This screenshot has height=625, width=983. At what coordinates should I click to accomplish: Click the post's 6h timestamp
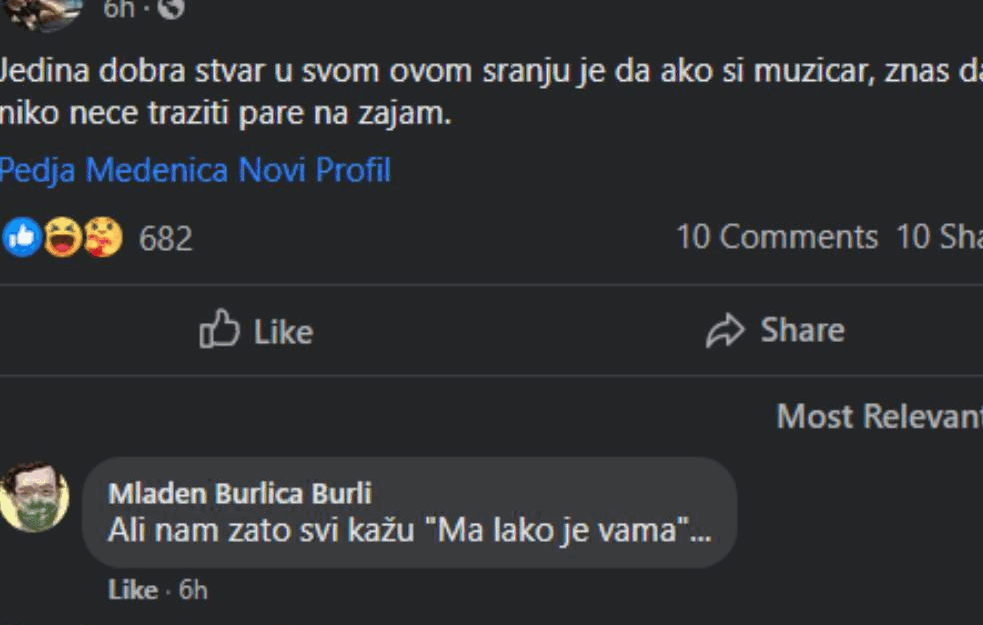coord(119,9)
